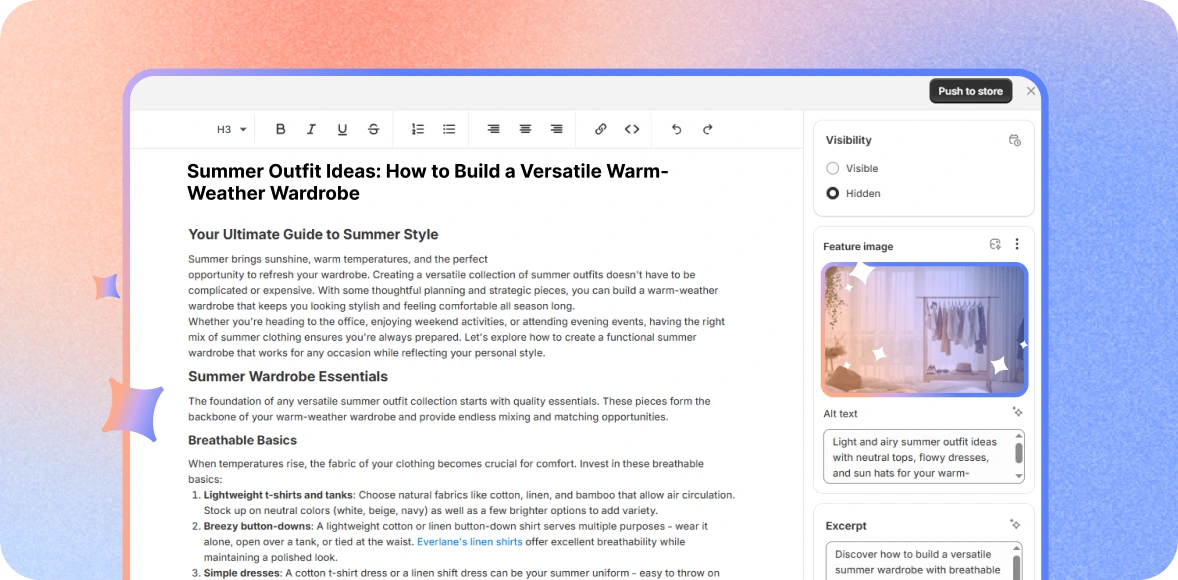Click the feature image thumbnail
The height and width of the screenshot is (580, 1178).
[x=924, y=330]
